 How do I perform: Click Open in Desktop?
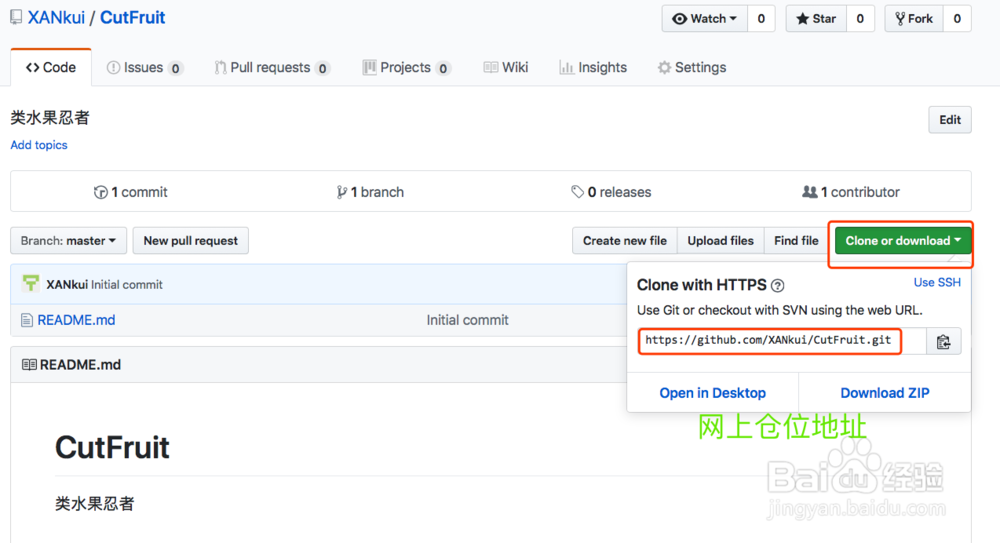tap(712, 392)
